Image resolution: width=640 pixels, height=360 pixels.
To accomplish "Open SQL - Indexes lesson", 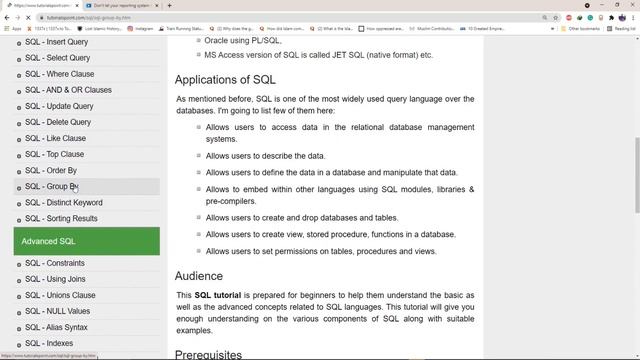I will tap(49, 343).
